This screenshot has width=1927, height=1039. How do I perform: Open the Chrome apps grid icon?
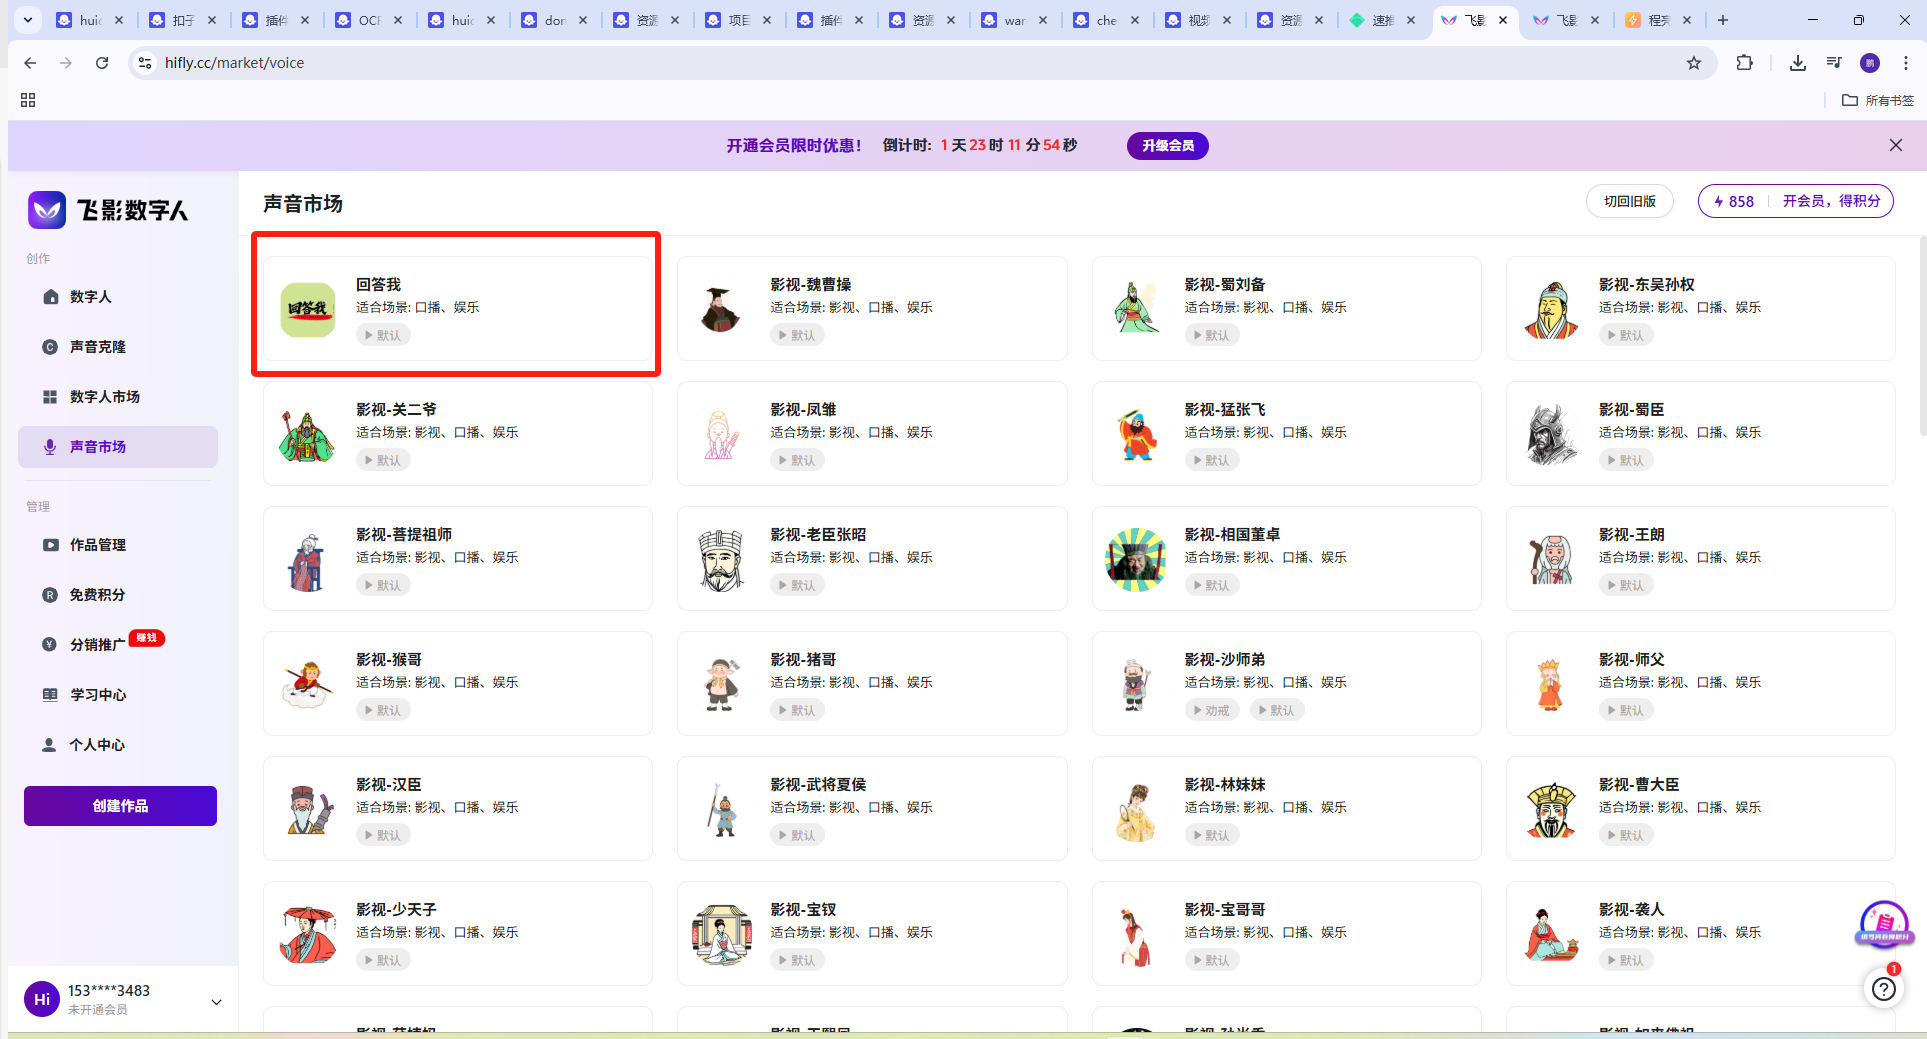point(28,100)
